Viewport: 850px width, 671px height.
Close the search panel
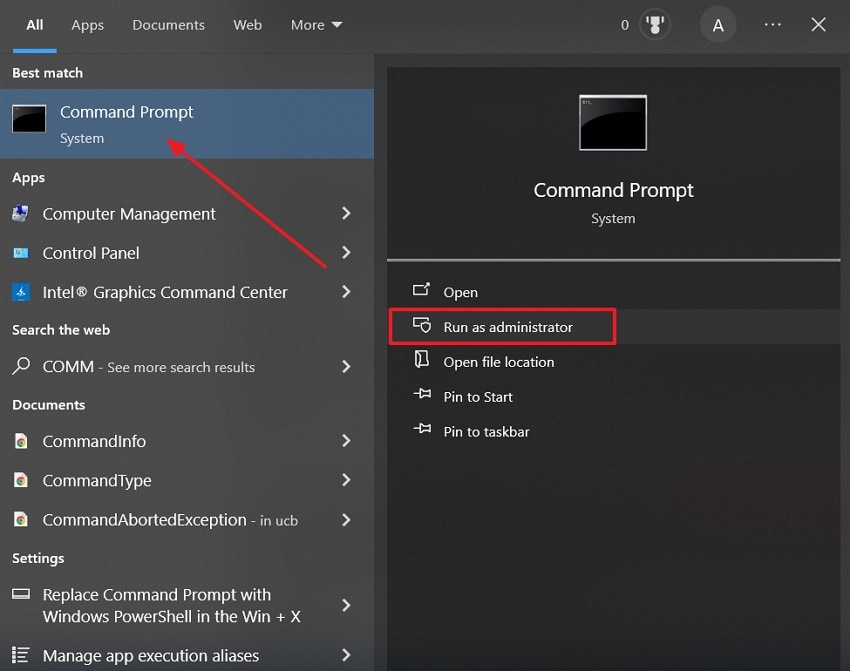[x=818, y=24]
